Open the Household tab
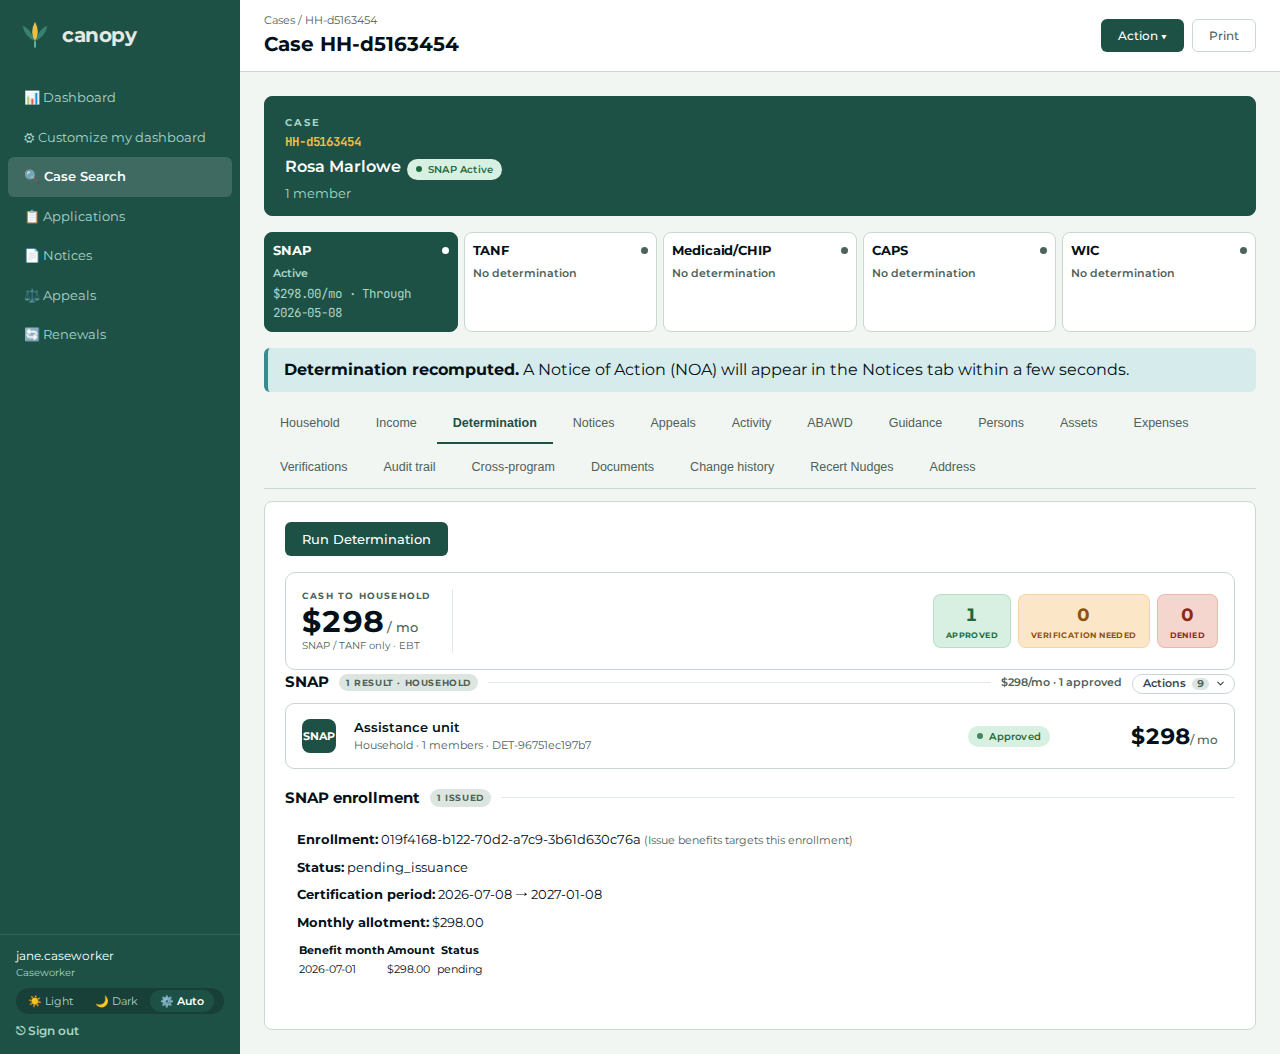Image resolution: width=1280 pixels, height=1054 pixels. (310, 423)
